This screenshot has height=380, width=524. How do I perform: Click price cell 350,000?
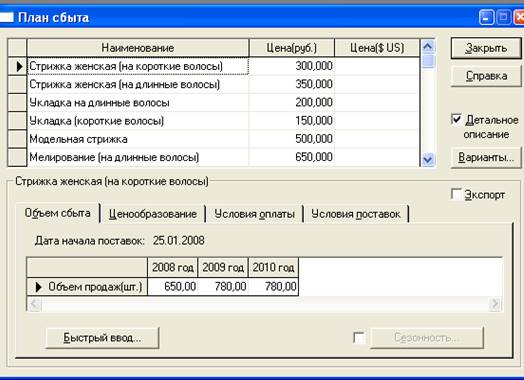291,84
